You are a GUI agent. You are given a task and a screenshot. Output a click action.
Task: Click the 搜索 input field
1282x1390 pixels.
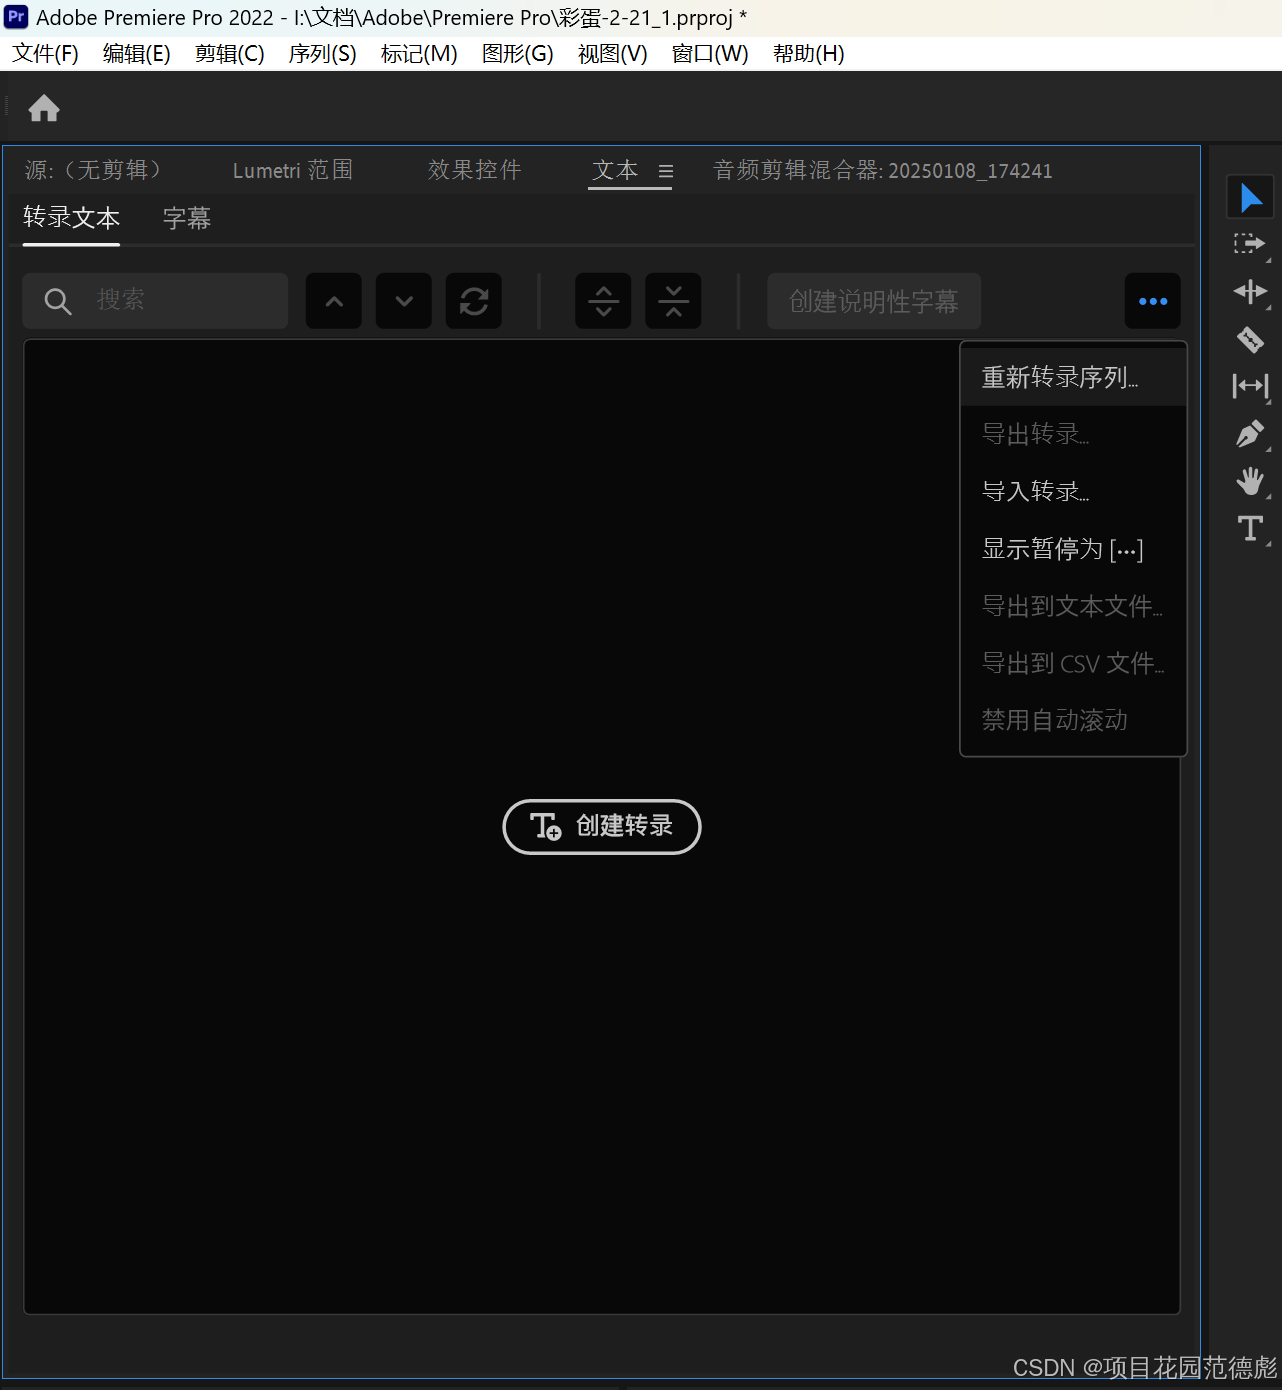[x=155, y=301]
